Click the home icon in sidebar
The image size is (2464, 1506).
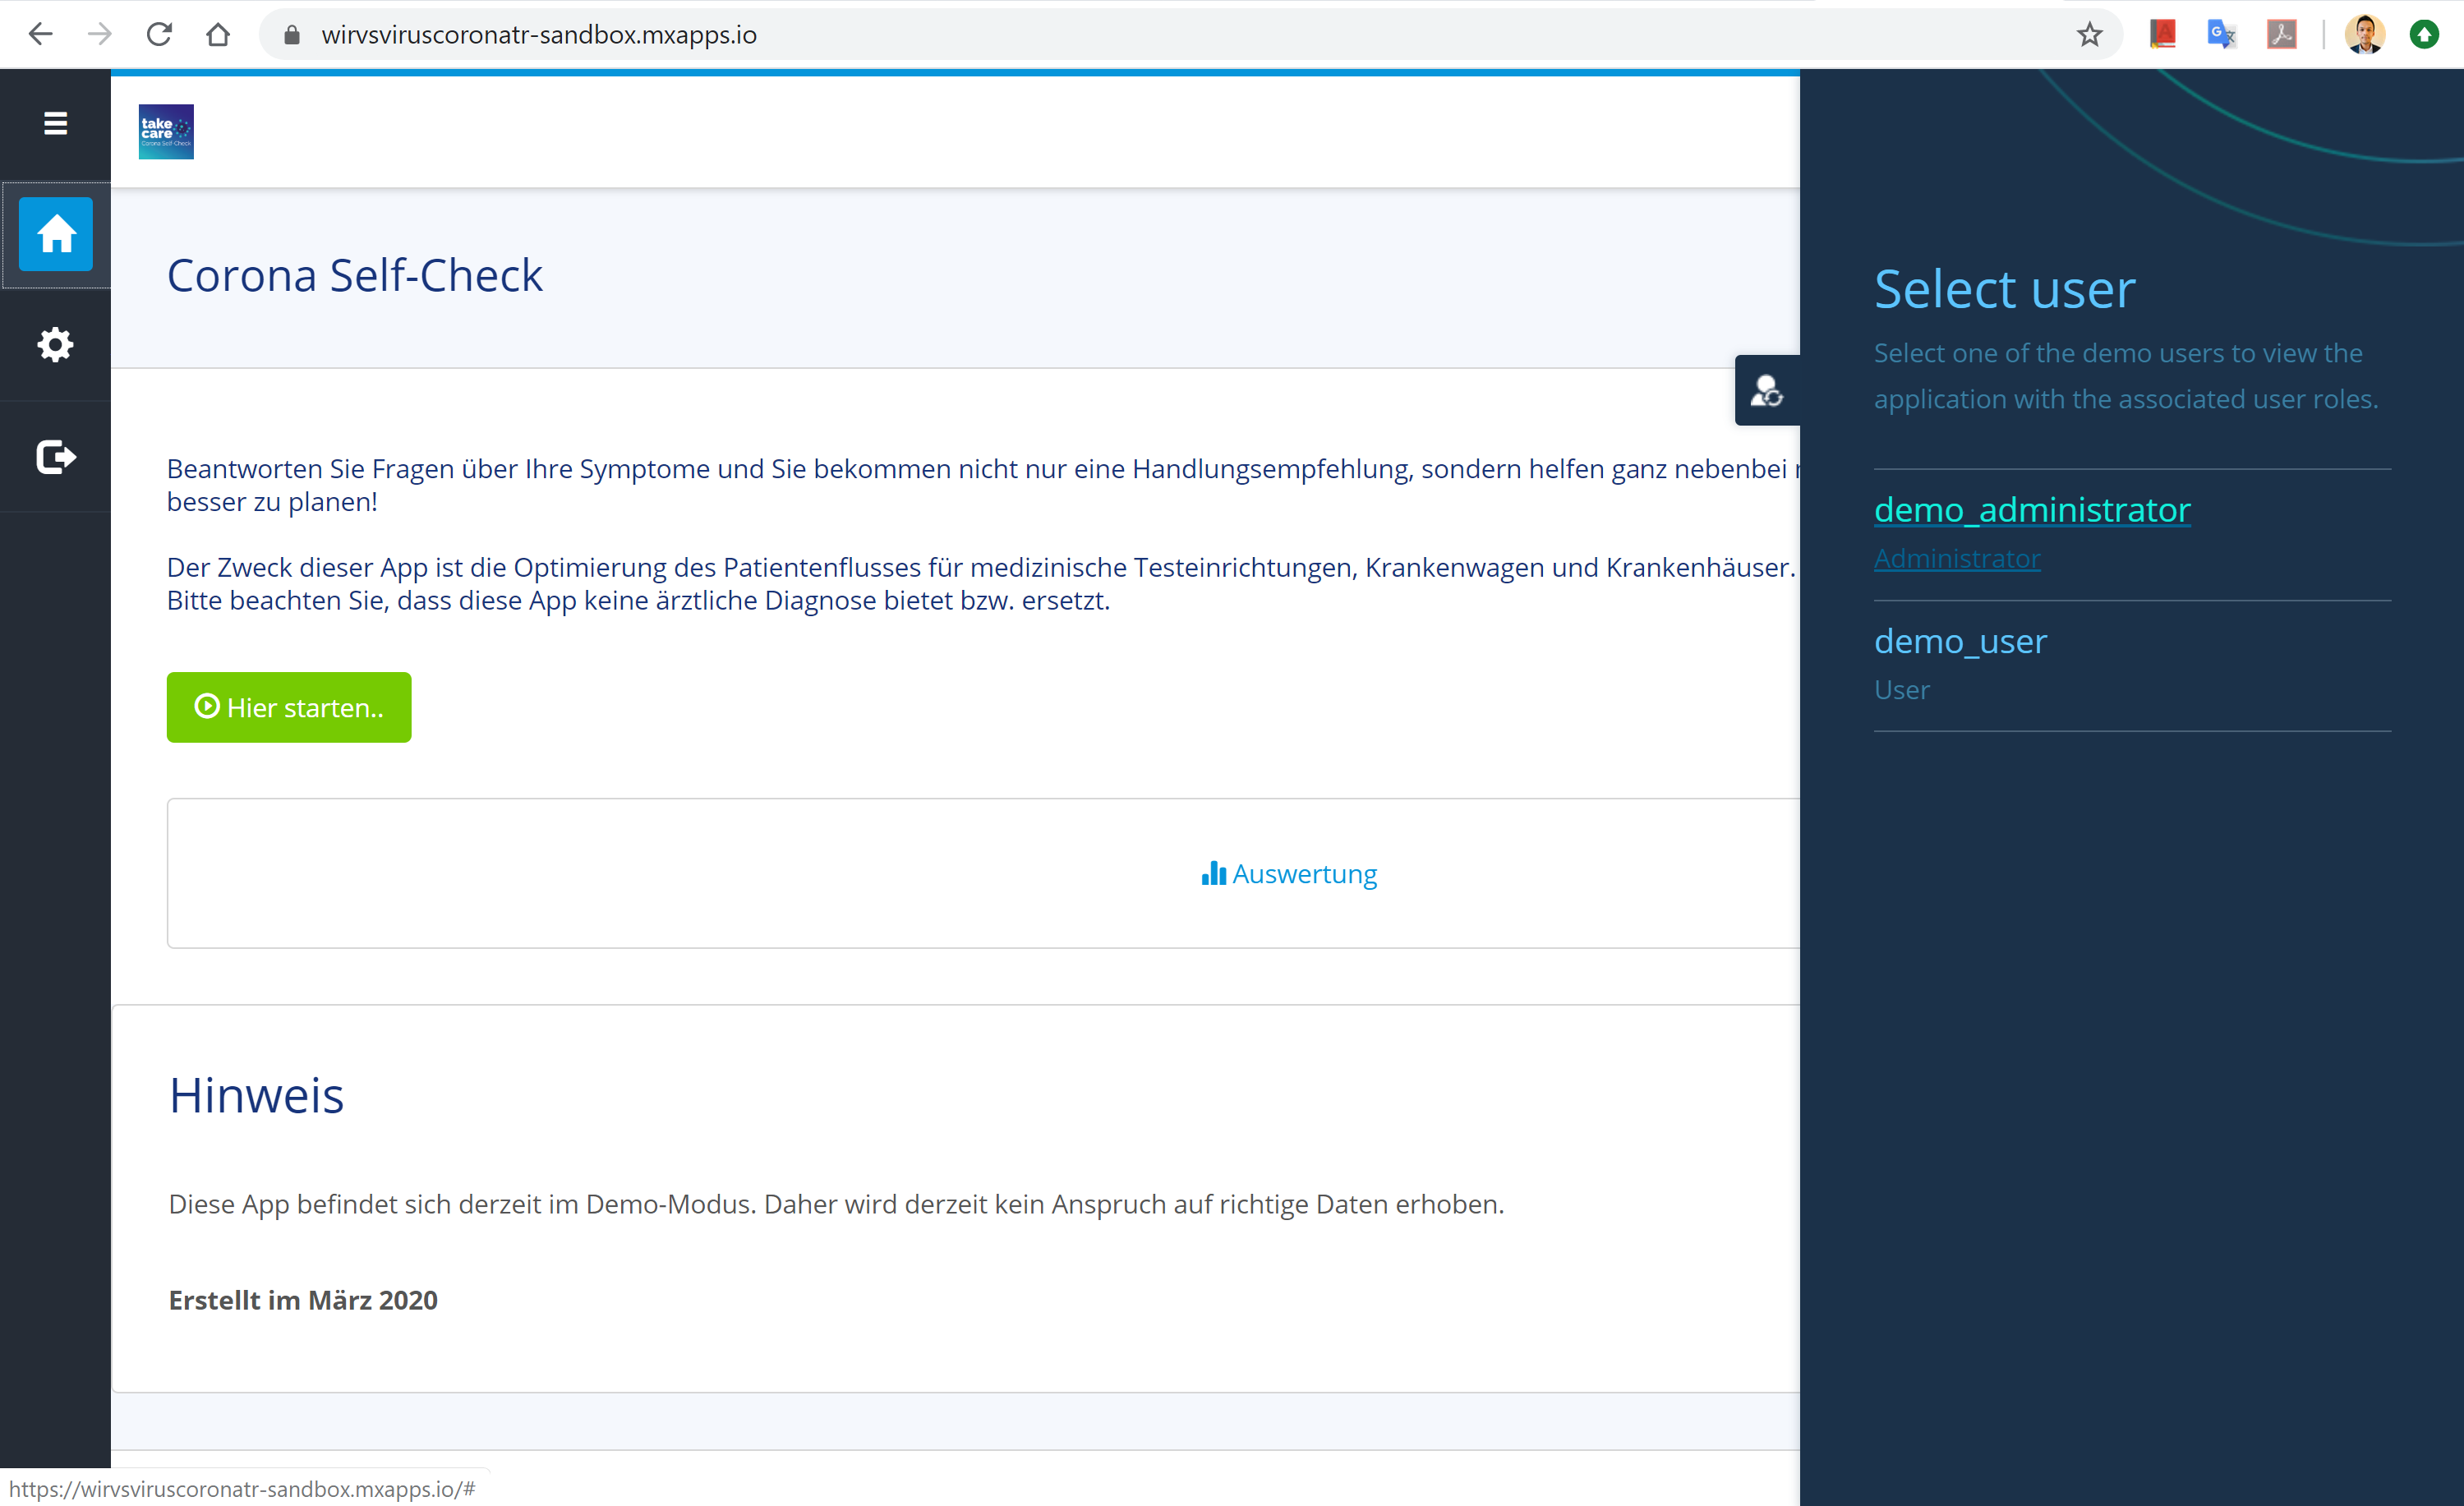click(56, 235)
